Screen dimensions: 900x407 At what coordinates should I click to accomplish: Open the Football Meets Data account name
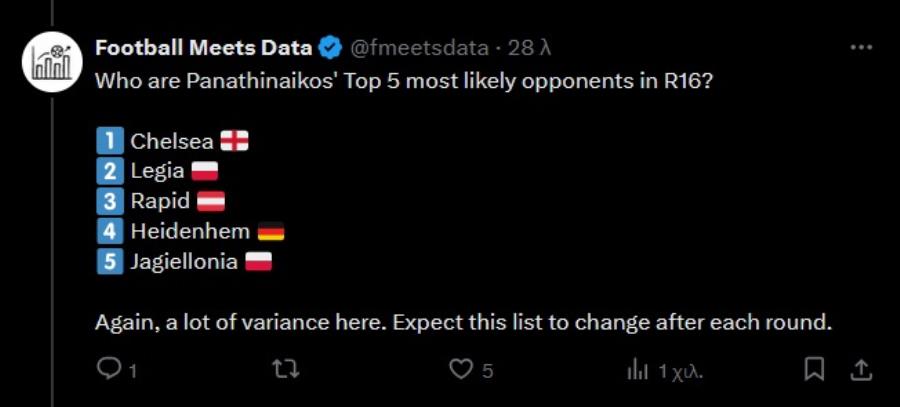point(203,48)
